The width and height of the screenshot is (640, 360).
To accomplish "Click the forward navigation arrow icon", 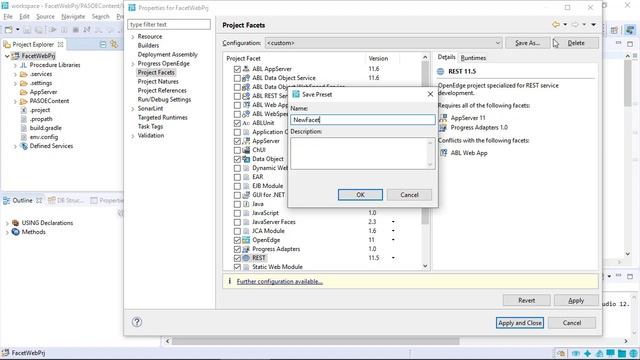I will pos(575,25).
